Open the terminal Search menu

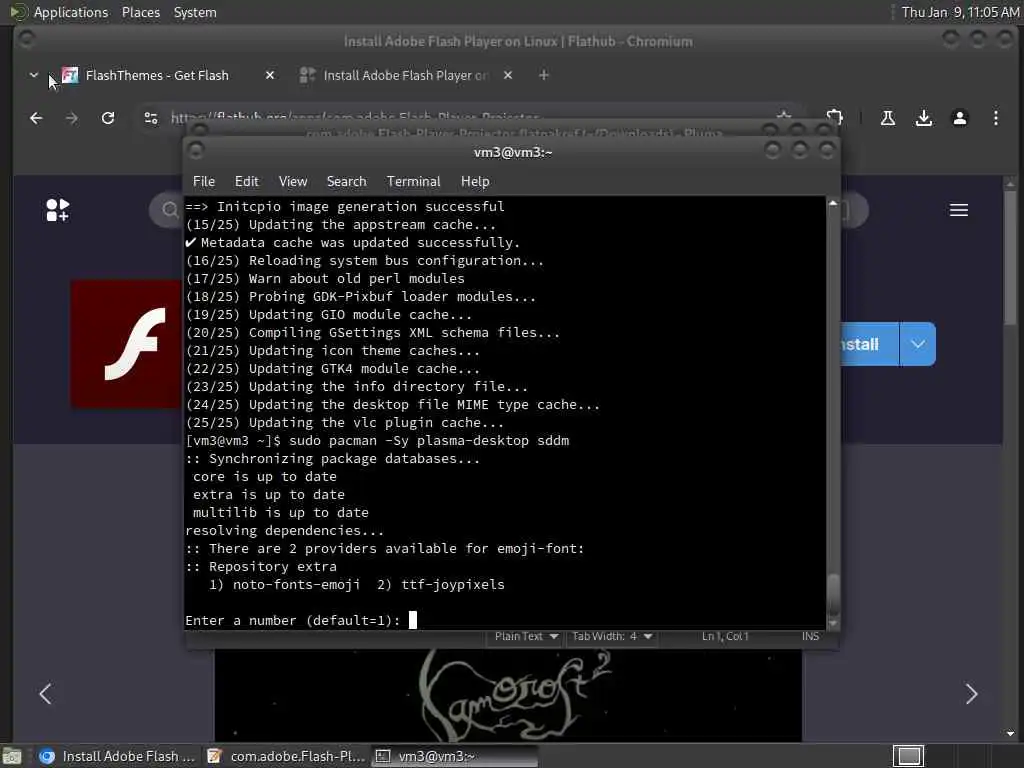point(346,182)
